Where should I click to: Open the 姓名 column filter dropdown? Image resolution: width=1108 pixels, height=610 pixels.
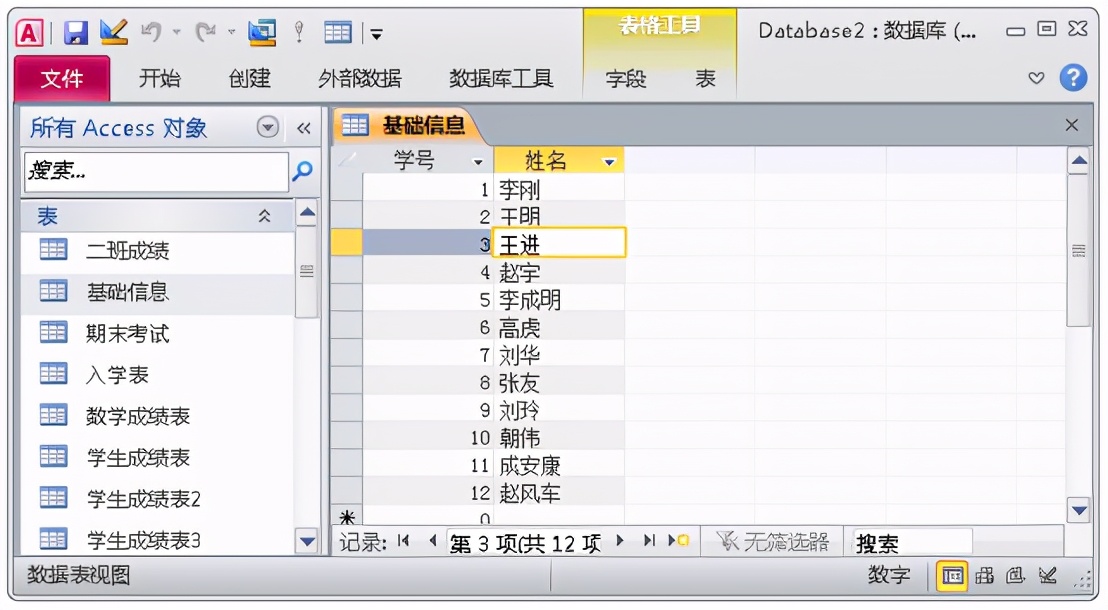(609, 160)
